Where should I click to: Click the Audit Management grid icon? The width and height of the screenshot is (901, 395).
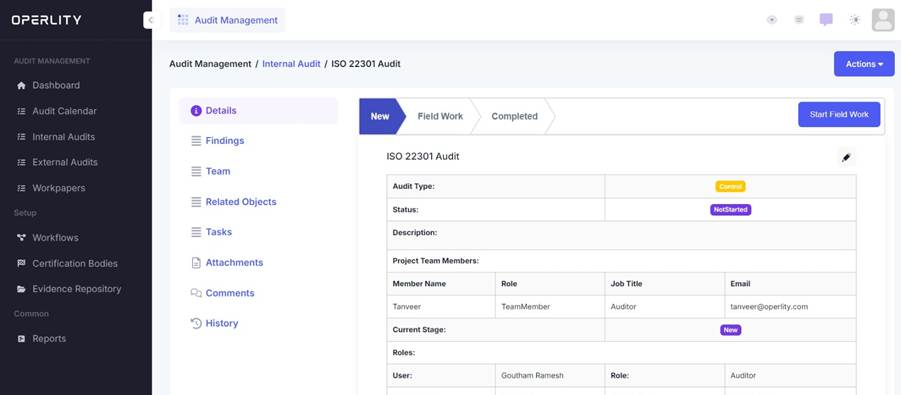(183, 20)
